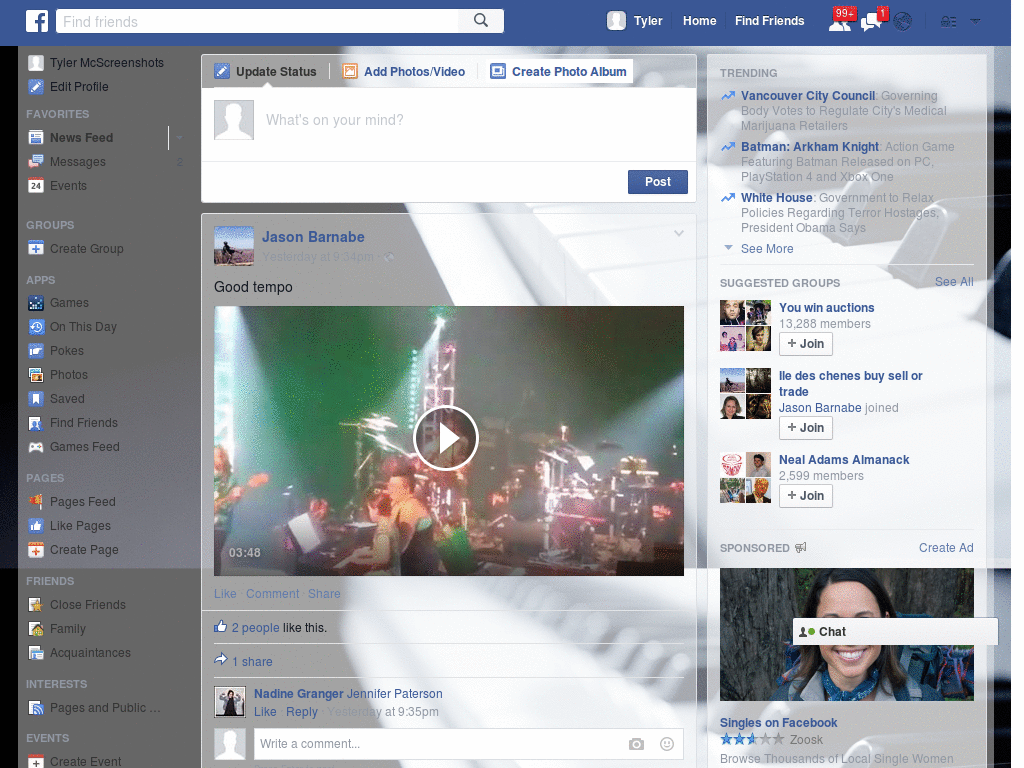Open Jason Barnabe post options chevron

pos(679,233)
